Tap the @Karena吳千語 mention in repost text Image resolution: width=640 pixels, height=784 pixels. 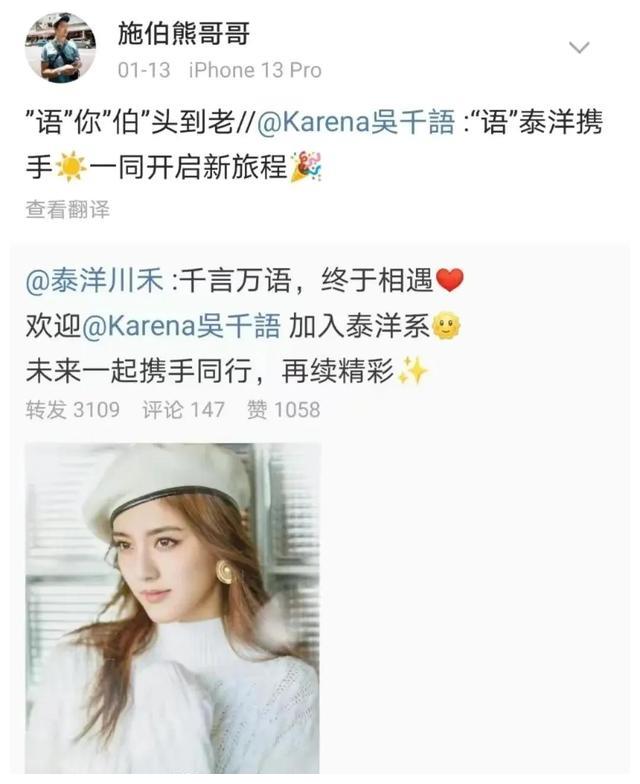(356, 122)
